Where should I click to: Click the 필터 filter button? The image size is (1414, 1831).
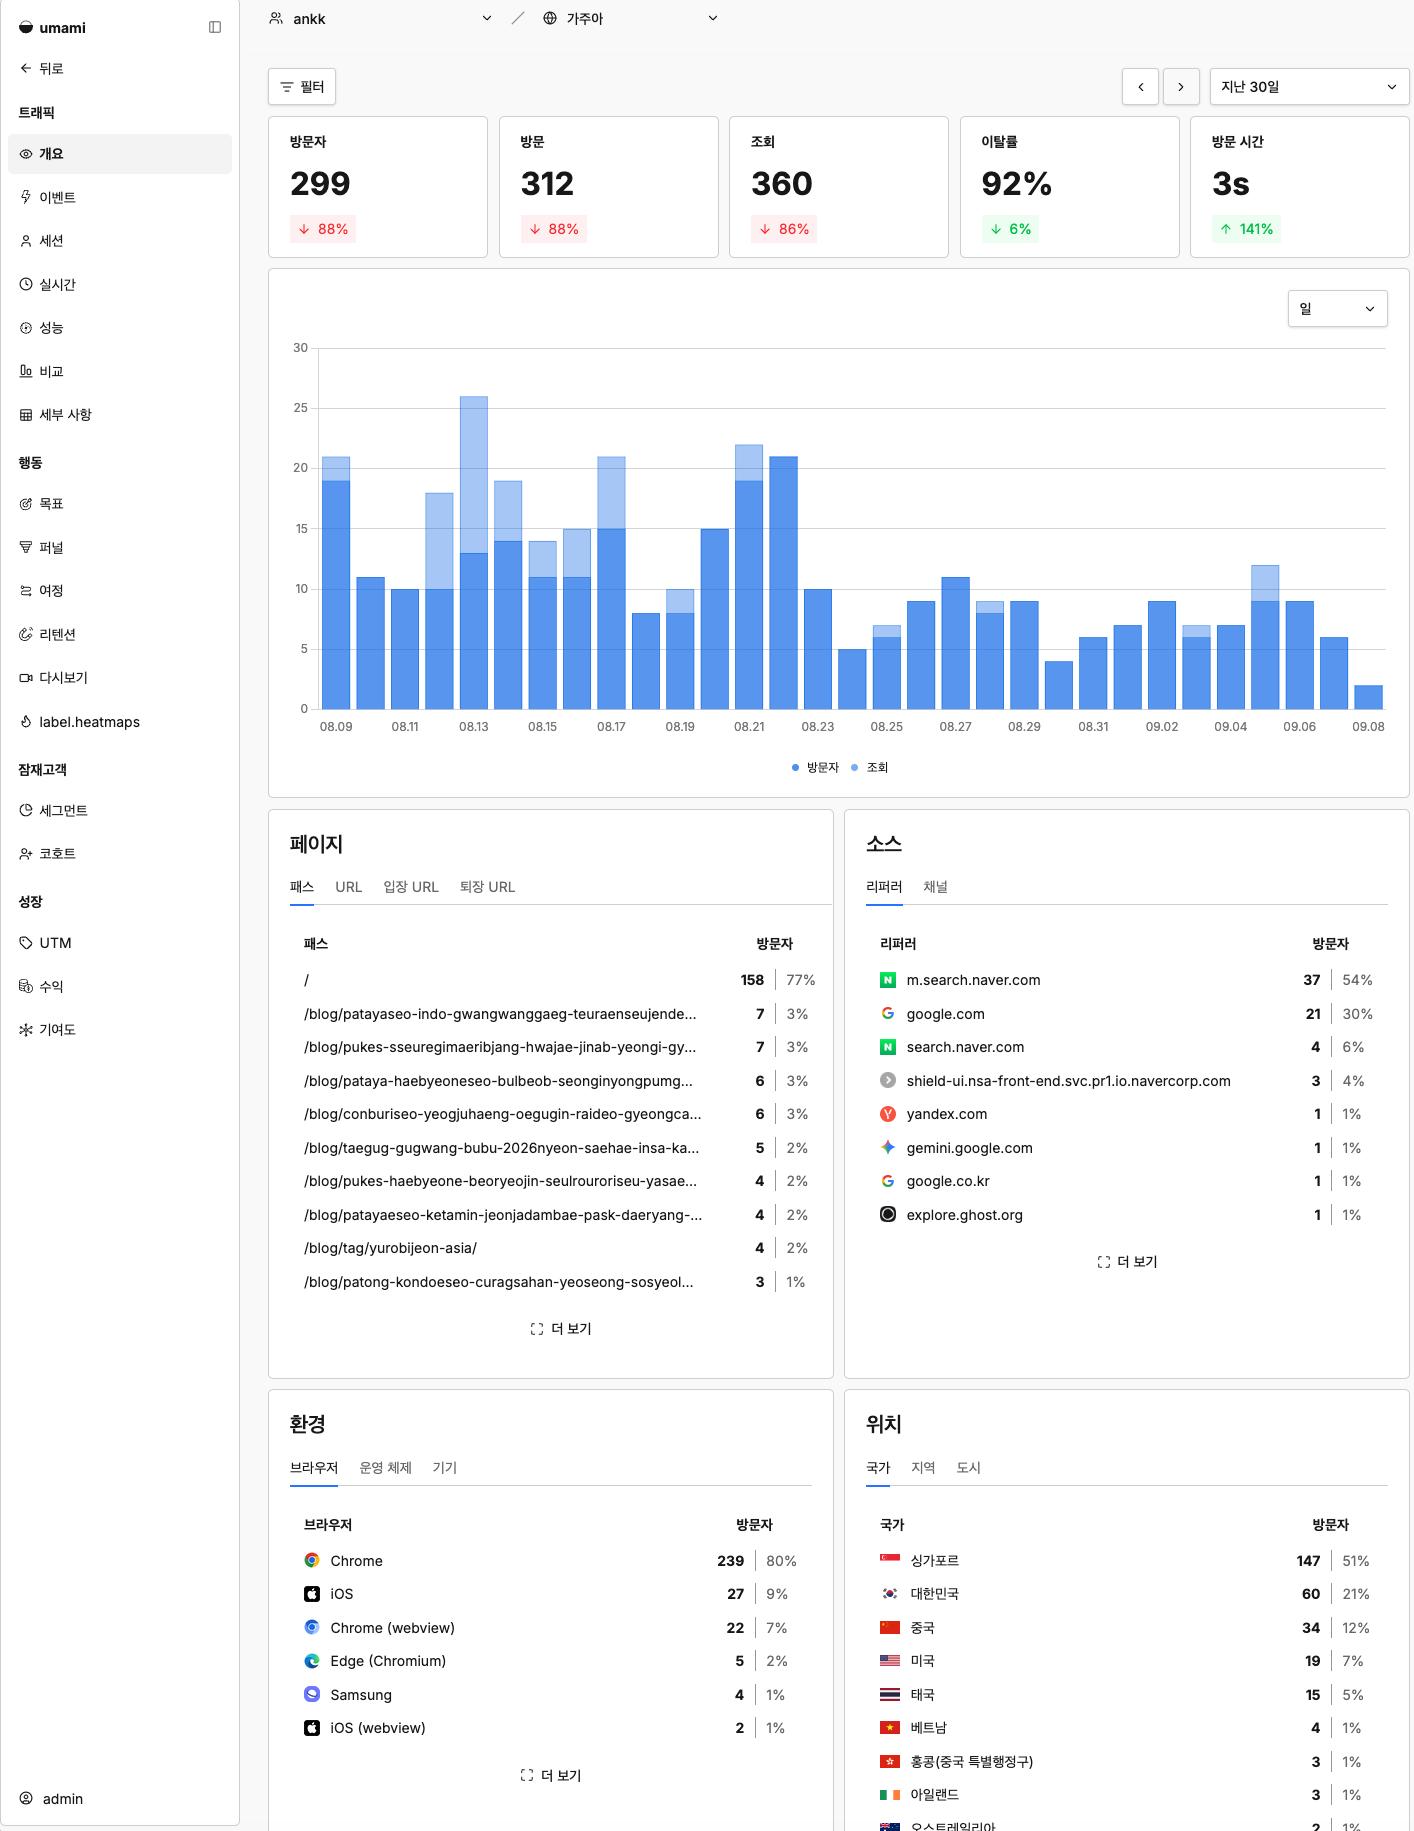point(302,87)
